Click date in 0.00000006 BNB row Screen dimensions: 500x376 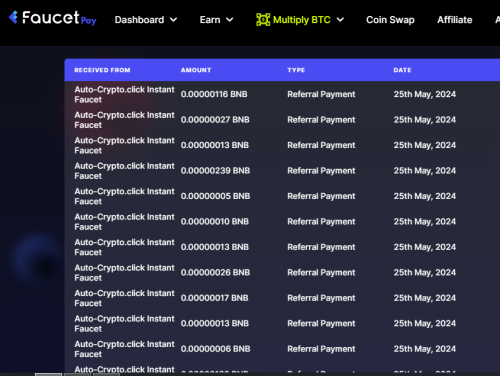point(425,349)
